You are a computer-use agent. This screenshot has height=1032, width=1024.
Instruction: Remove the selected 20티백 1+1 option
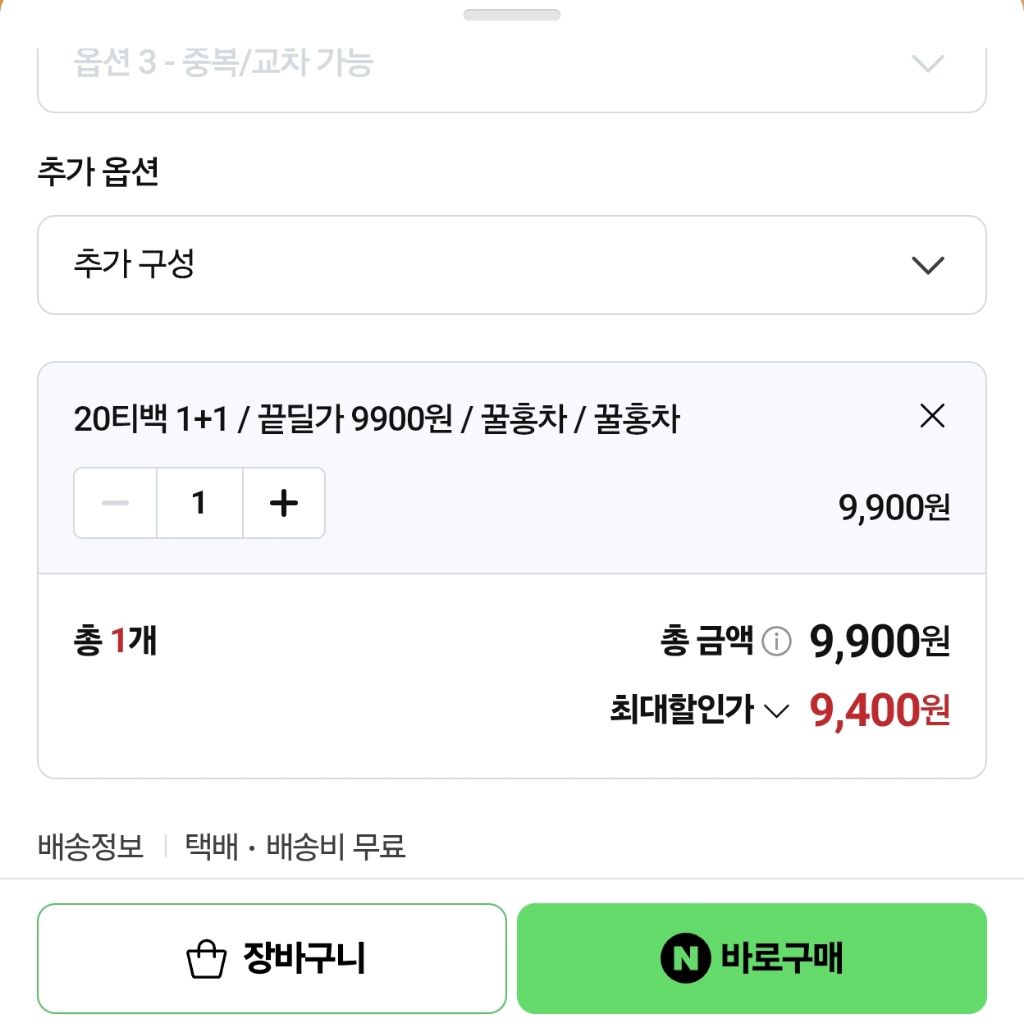[x=932, y=416]
